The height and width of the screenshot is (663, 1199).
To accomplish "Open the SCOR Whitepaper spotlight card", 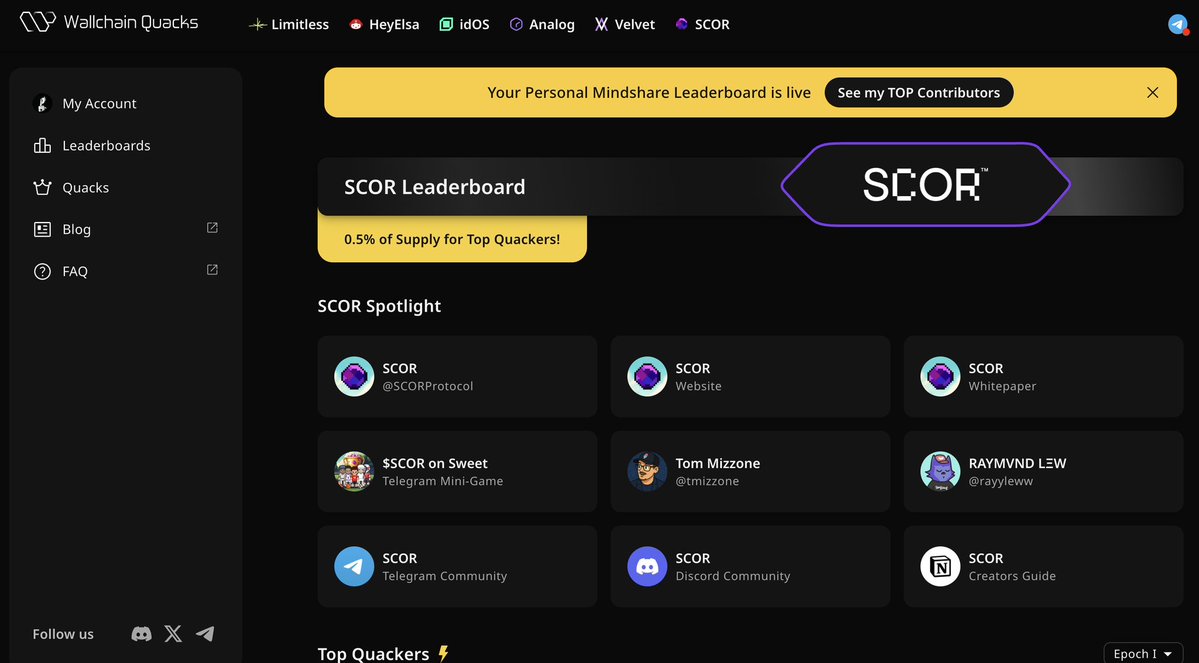I will tap(1043, 376).
